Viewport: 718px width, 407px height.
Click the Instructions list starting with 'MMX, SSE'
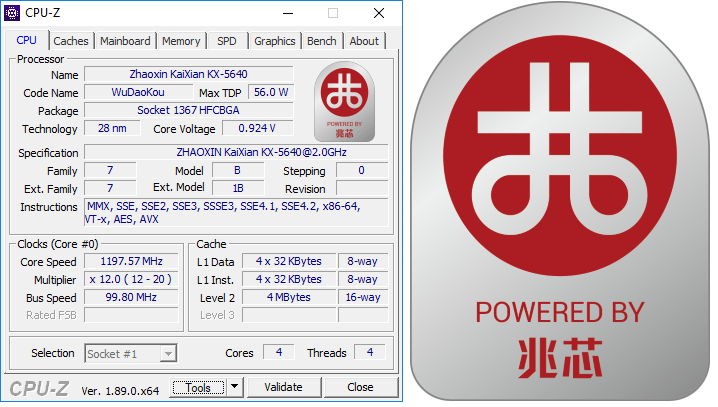click(x=236, y=212)
